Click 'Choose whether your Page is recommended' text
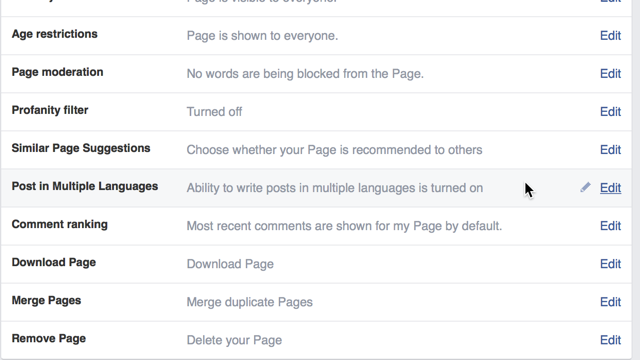This screenshot has width=640, height=360. (x=334, y=150)
